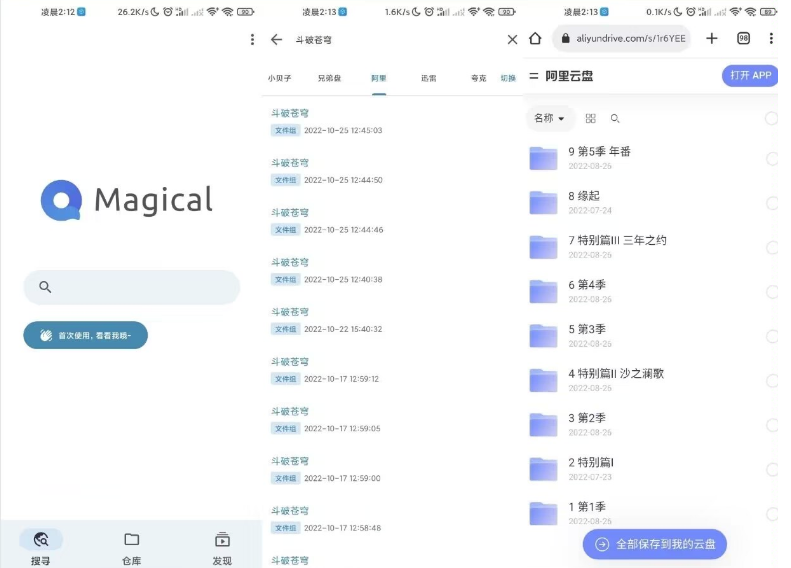The height and width of the screenshot is (568, 791).
Task: Select the circle for 2 特别篇I
Action: 772,469
